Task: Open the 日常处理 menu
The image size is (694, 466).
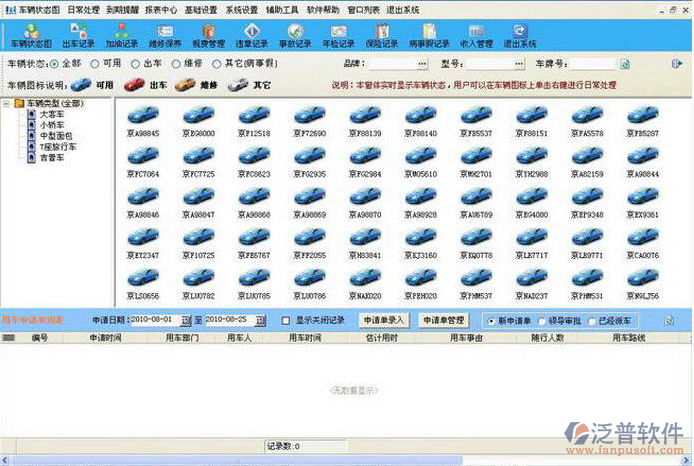Action: [x=84, y=10]
